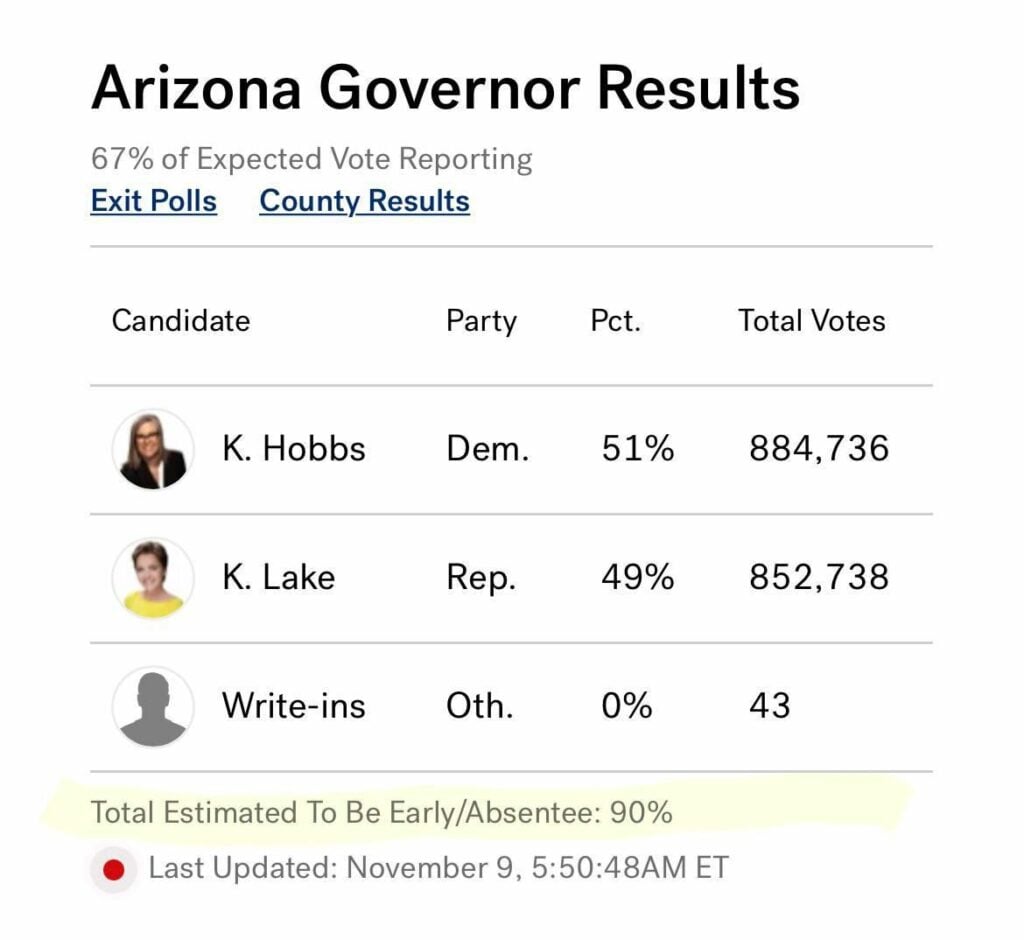
Task: Select the K. Hobbs candidate name
Action: [293, 449]
